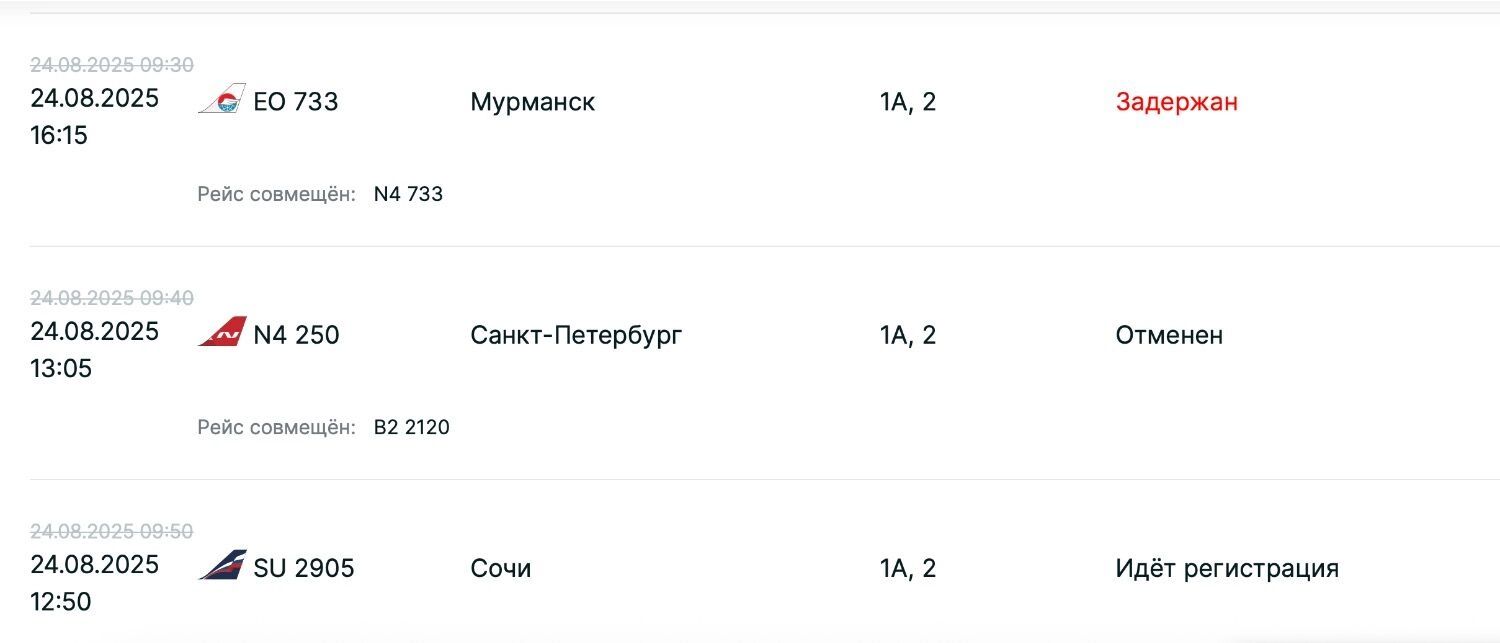This screenshot has height=643, width=1500.
Task: Click destination Сочи
Action: (x=500, y=569)
